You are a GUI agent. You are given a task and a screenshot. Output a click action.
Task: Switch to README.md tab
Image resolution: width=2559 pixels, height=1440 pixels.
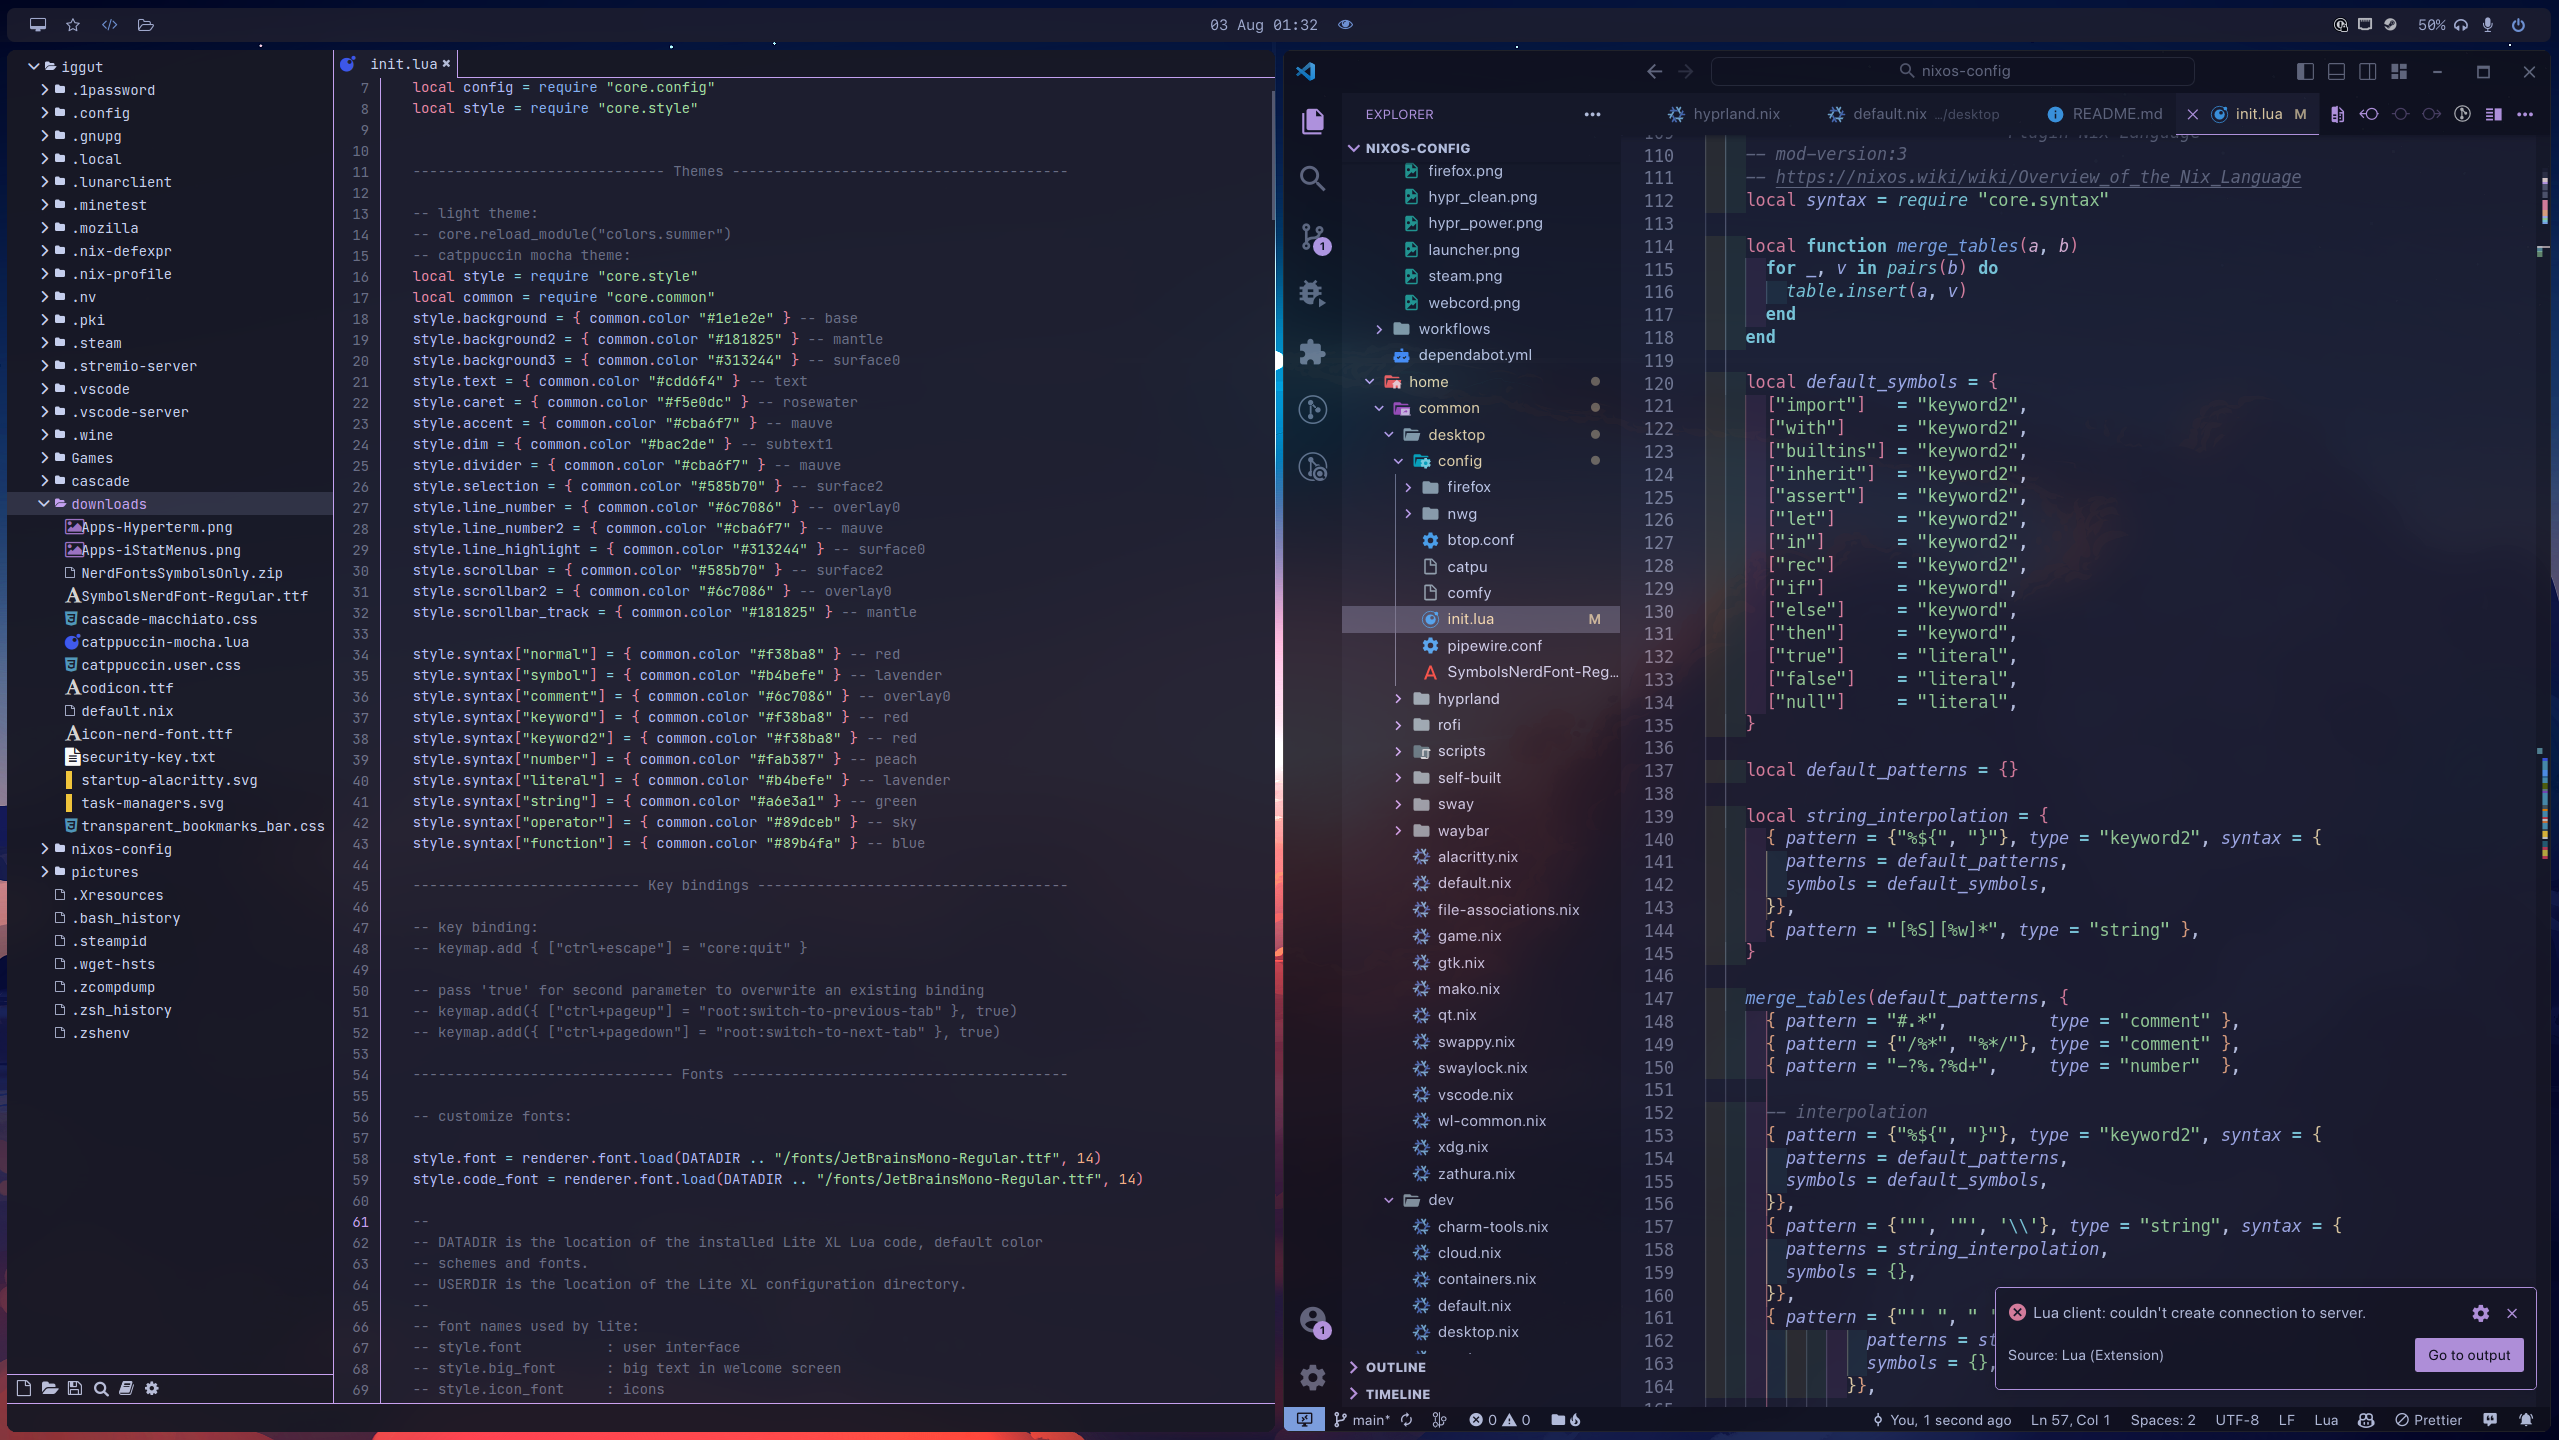point(2104,114)
